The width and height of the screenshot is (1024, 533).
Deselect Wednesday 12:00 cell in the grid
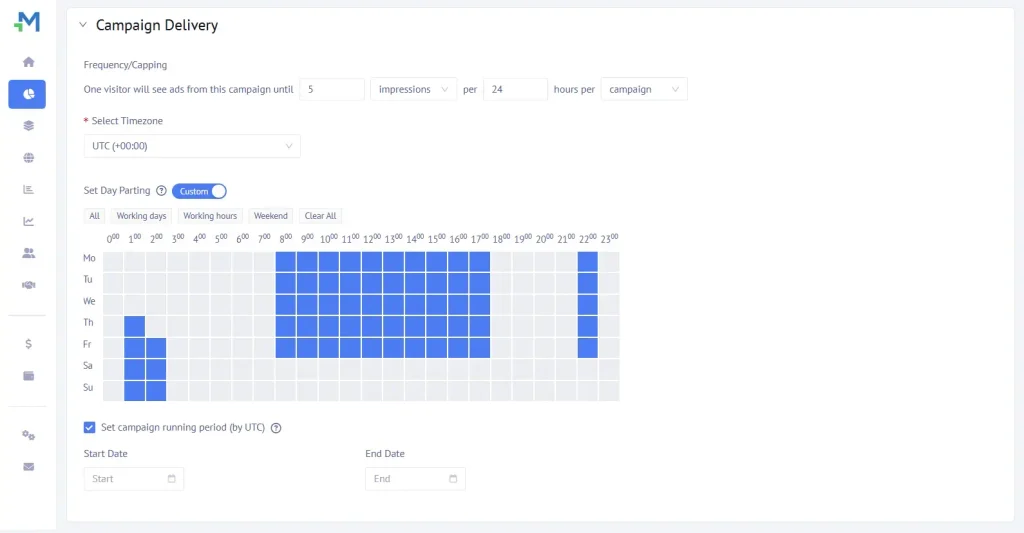tap(372, 304)
